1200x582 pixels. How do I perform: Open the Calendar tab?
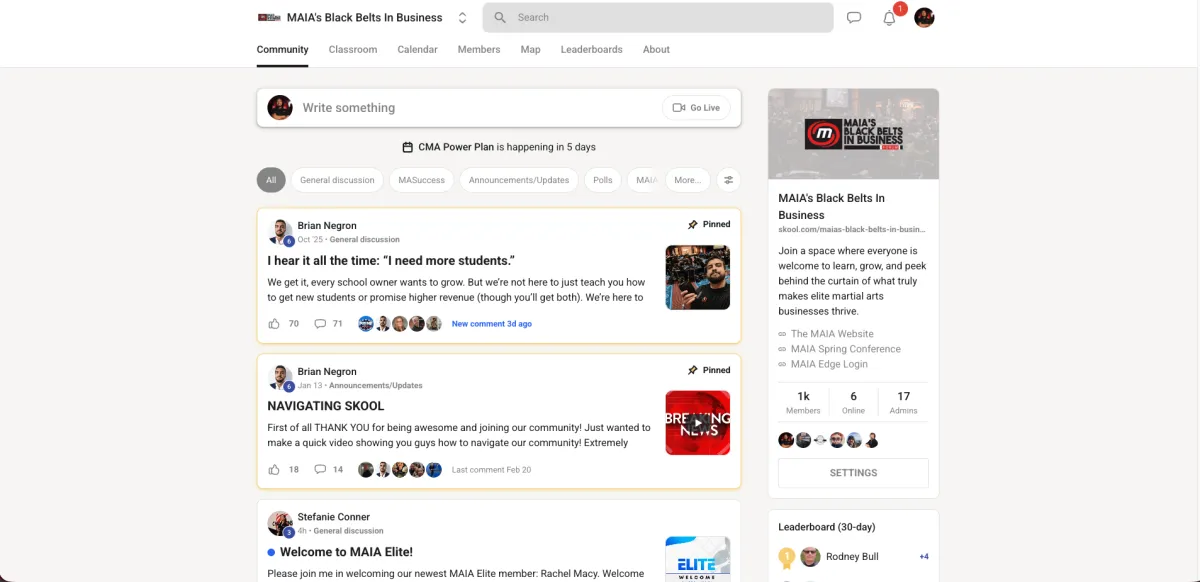pos(417,49)
